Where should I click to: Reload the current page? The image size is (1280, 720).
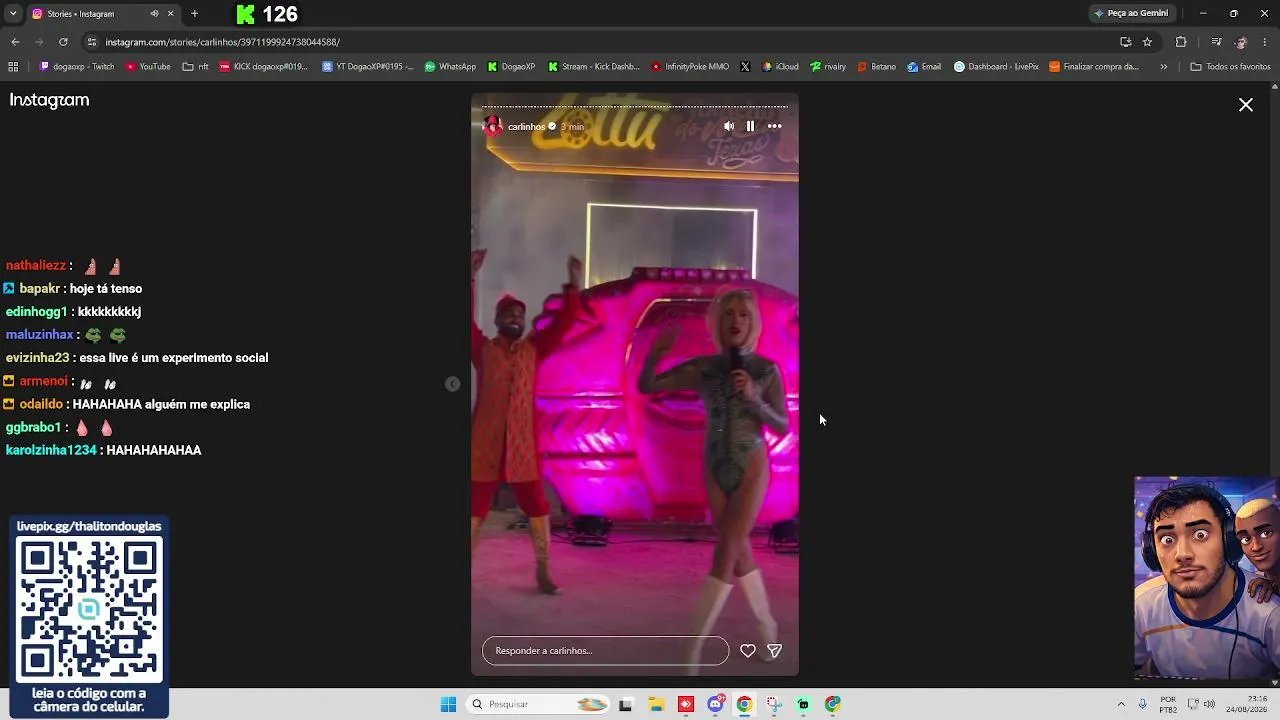pyautogui.click(x=63, y=42)
